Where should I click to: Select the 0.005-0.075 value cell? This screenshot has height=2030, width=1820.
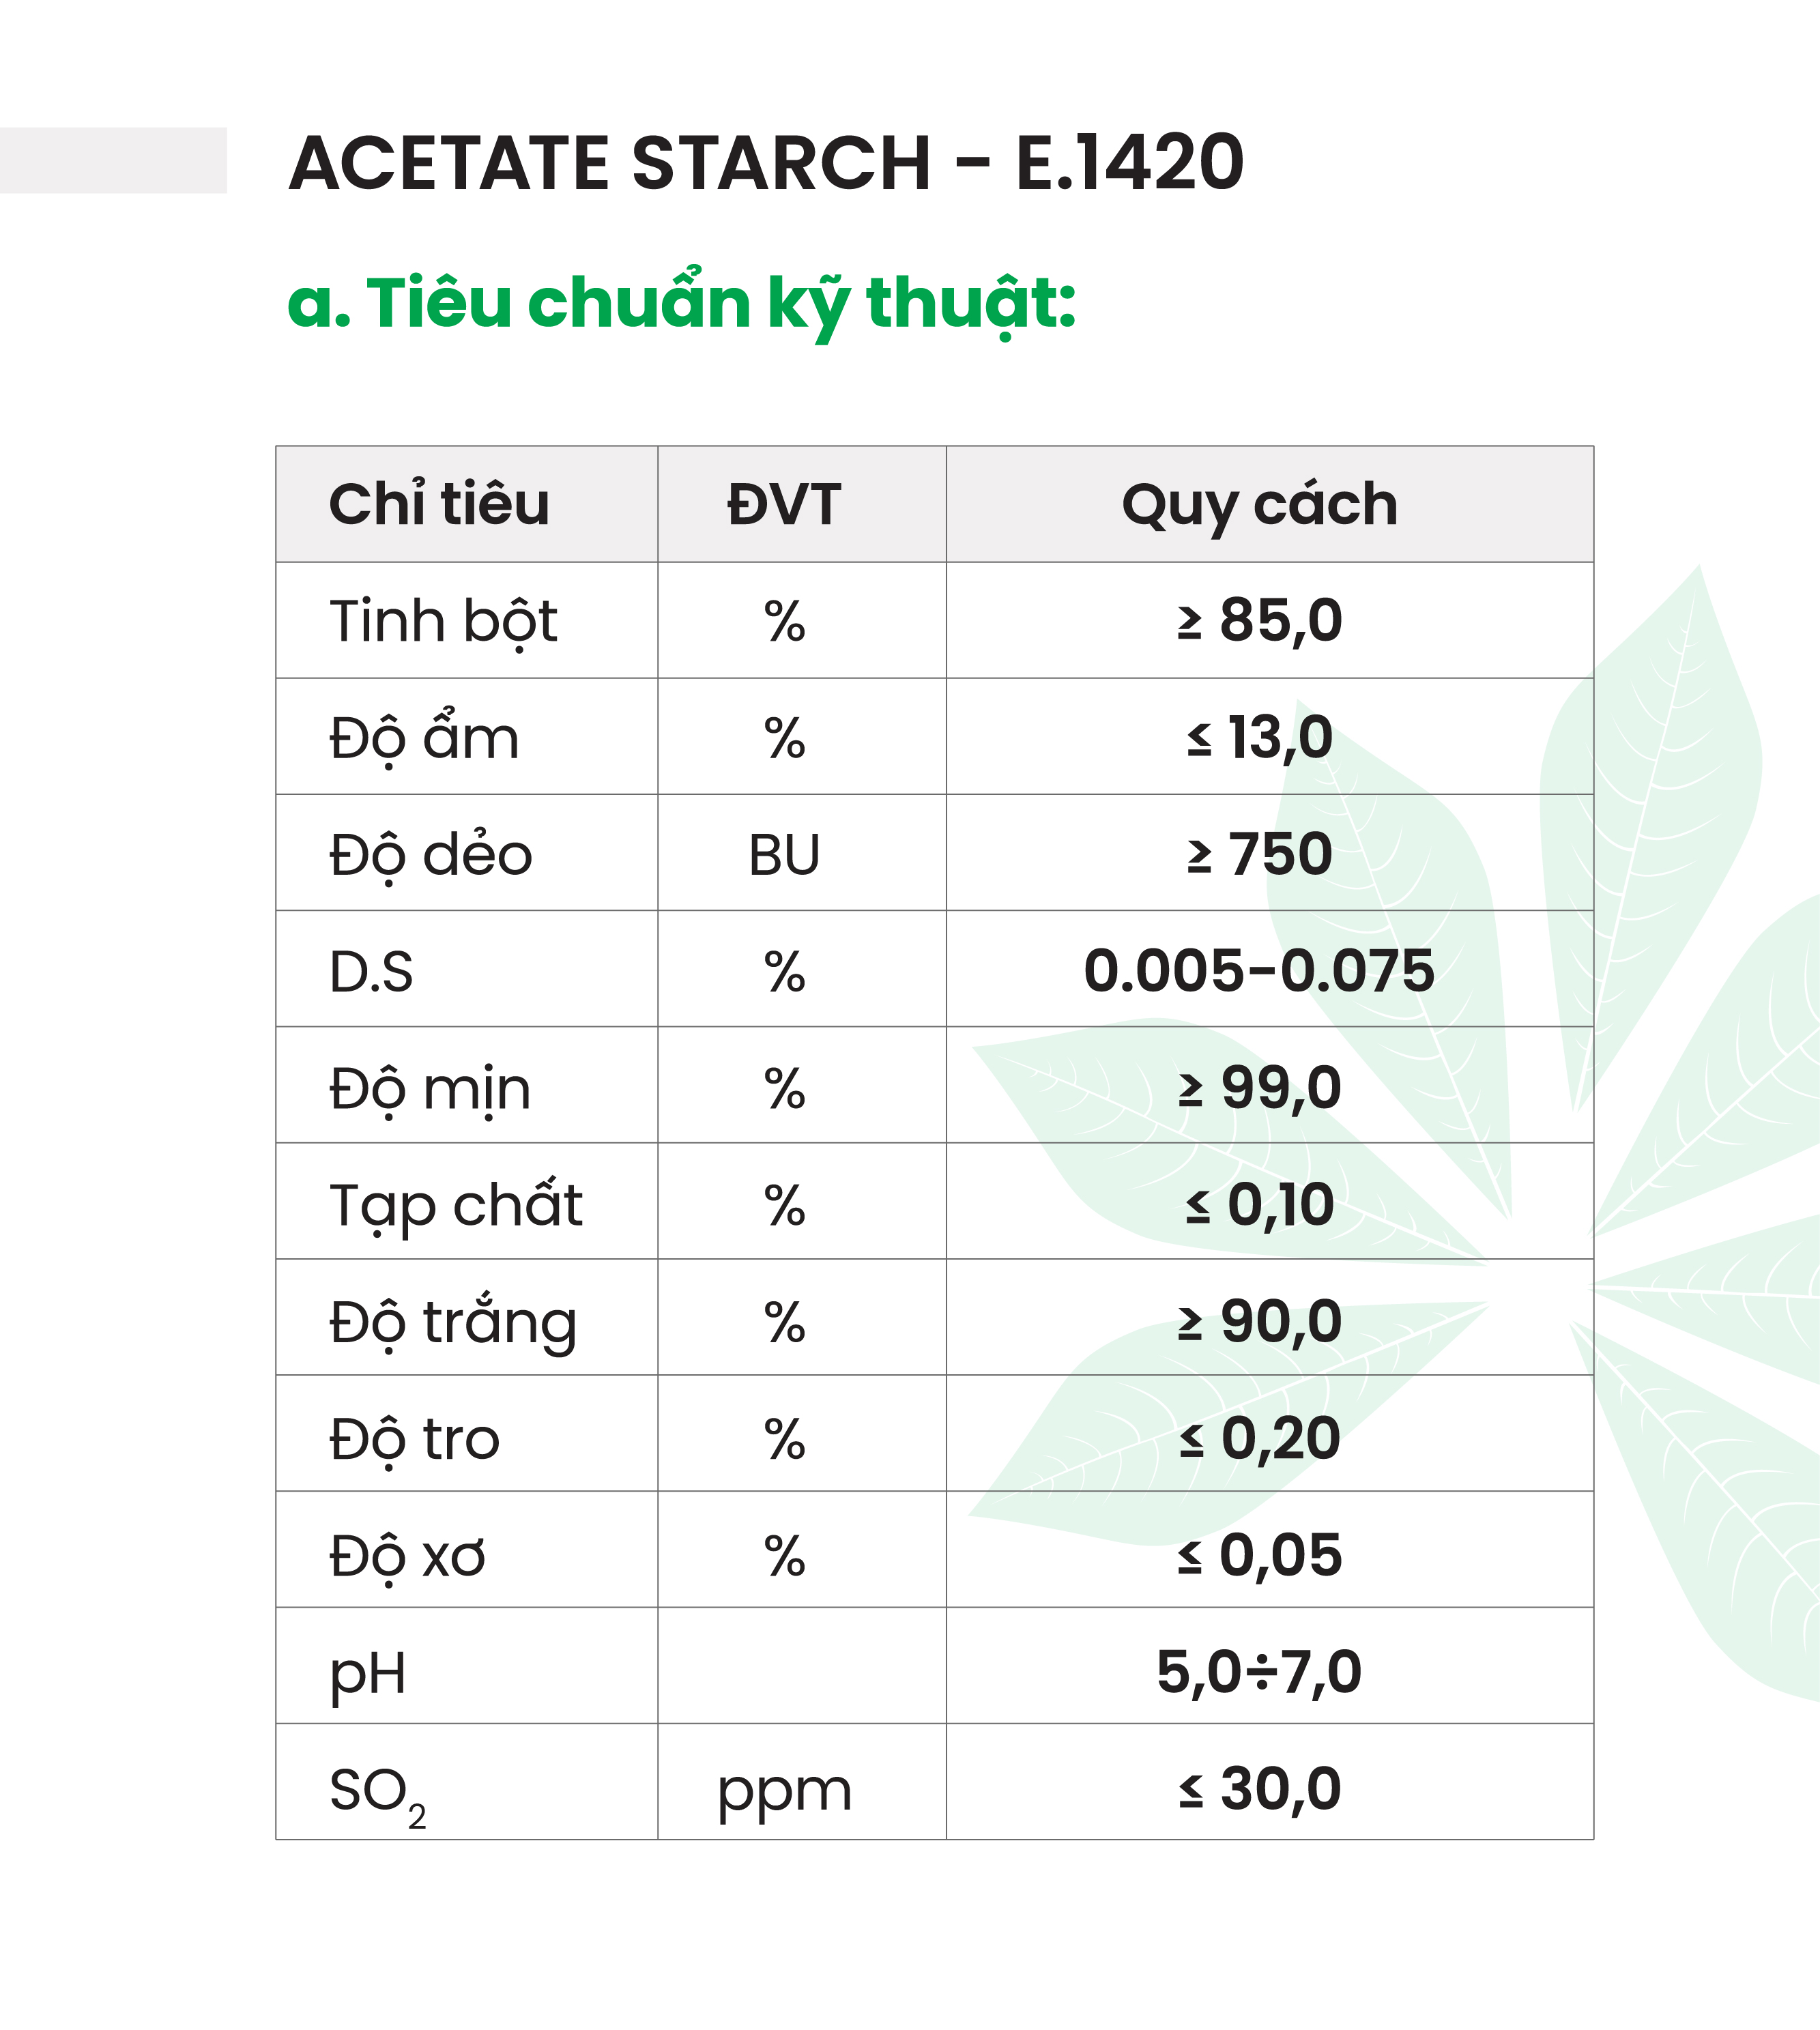(x=1259, y=971)
